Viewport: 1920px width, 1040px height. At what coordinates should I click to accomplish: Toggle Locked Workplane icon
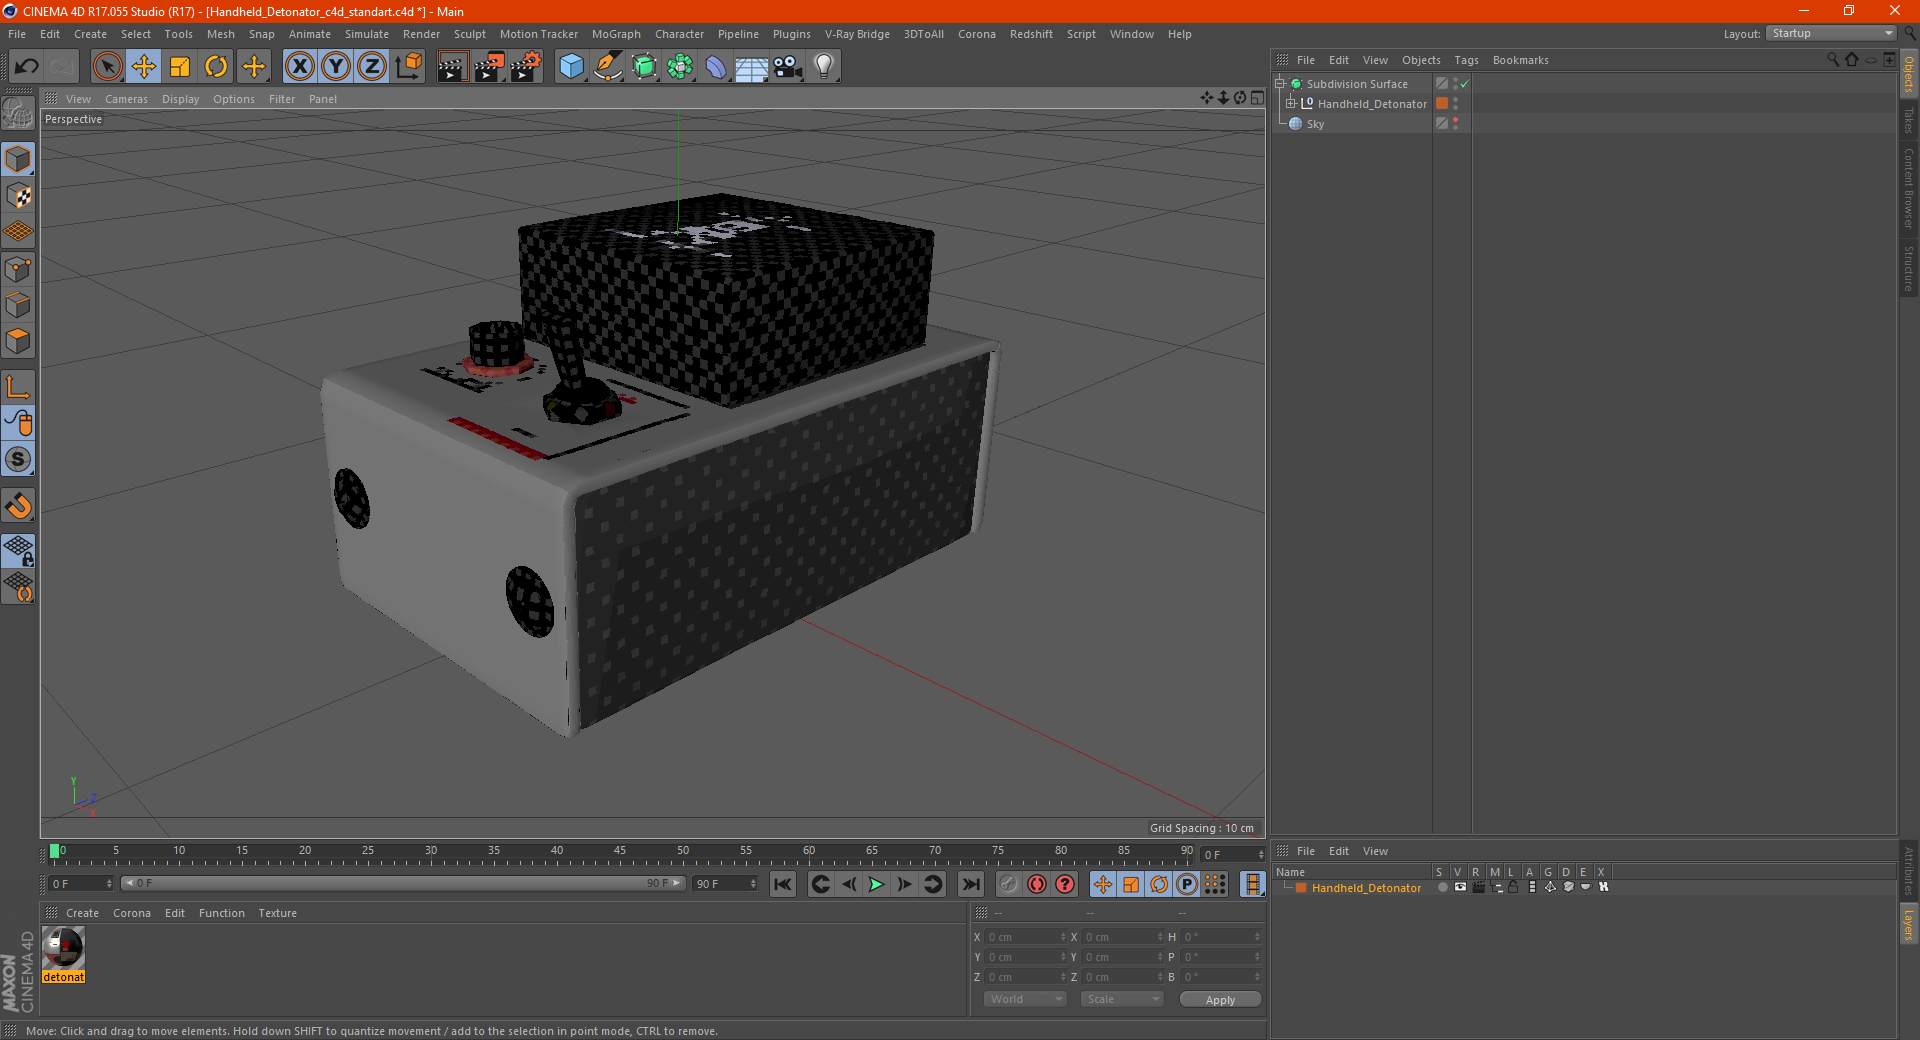tap(18, 551)
